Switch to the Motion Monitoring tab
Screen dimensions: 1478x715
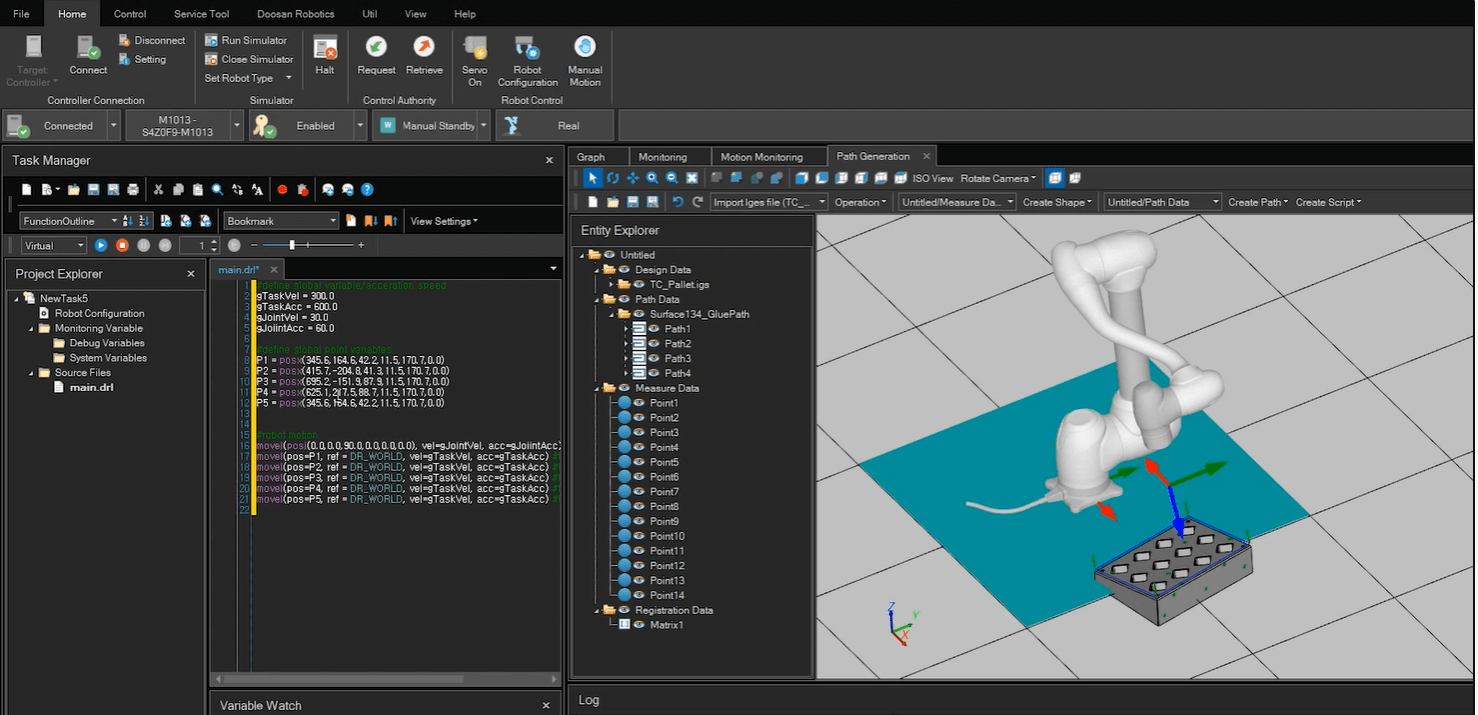[x=762, y=157]
